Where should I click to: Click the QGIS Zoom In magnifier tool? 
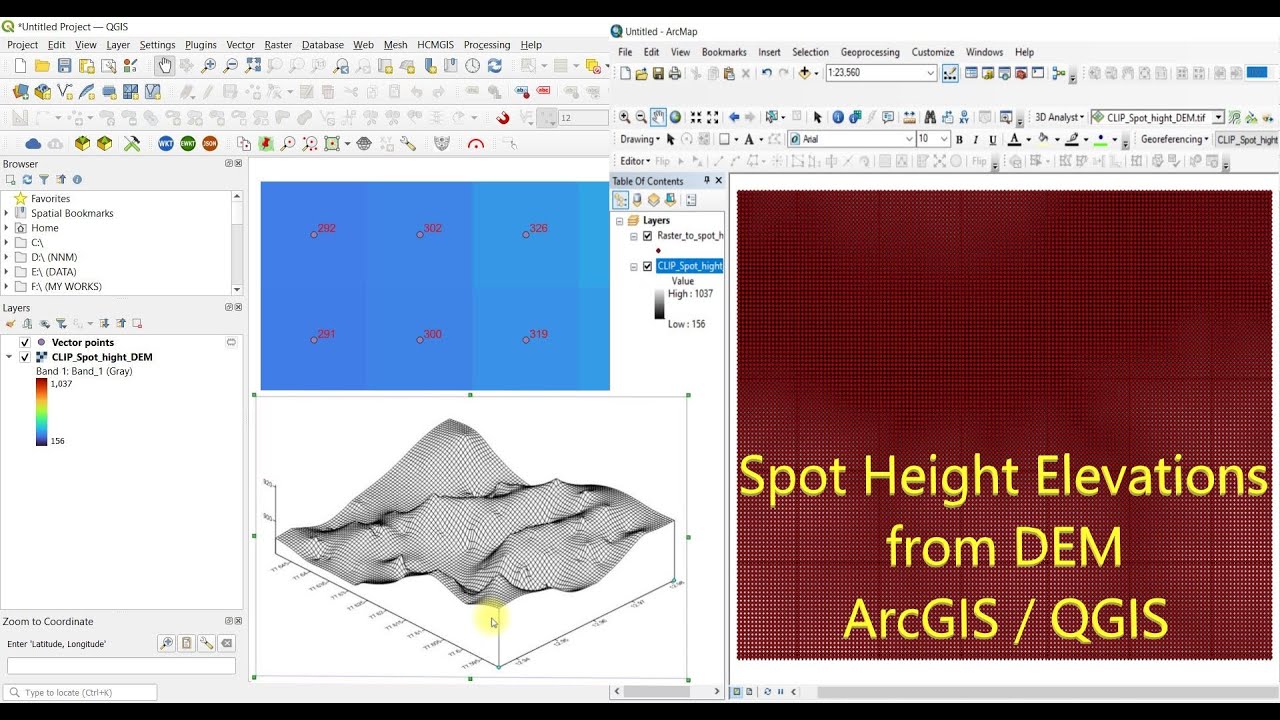208,66
